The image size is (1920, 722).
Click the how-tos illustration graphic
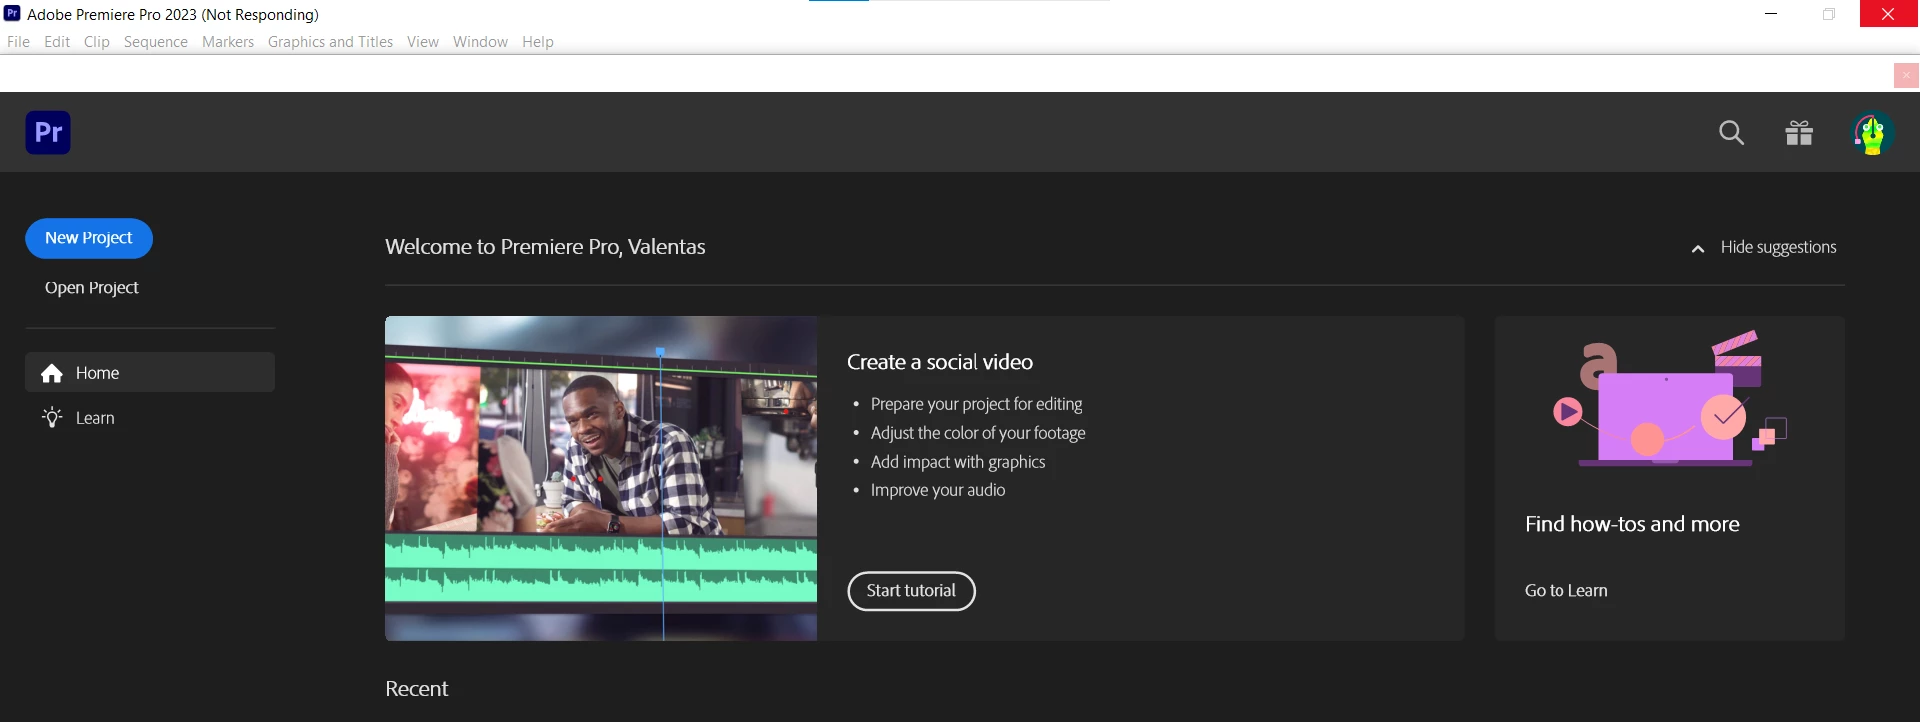(1669, 398)
